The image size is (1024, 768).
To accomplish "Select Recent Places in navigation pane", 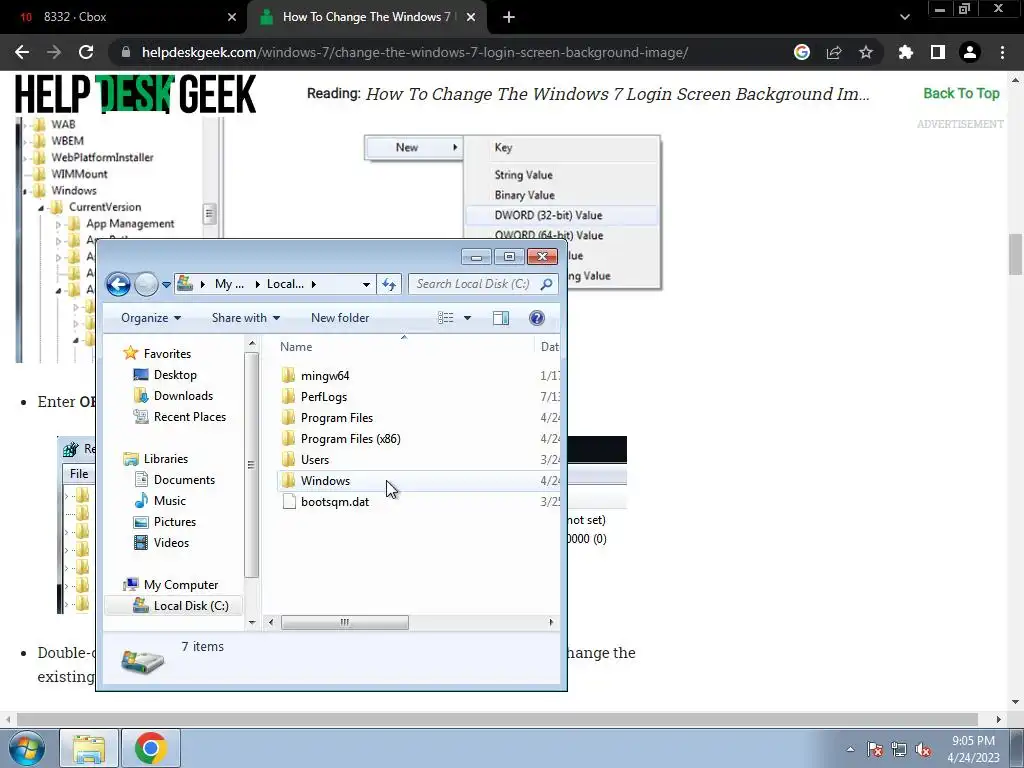I will (180, 417).
